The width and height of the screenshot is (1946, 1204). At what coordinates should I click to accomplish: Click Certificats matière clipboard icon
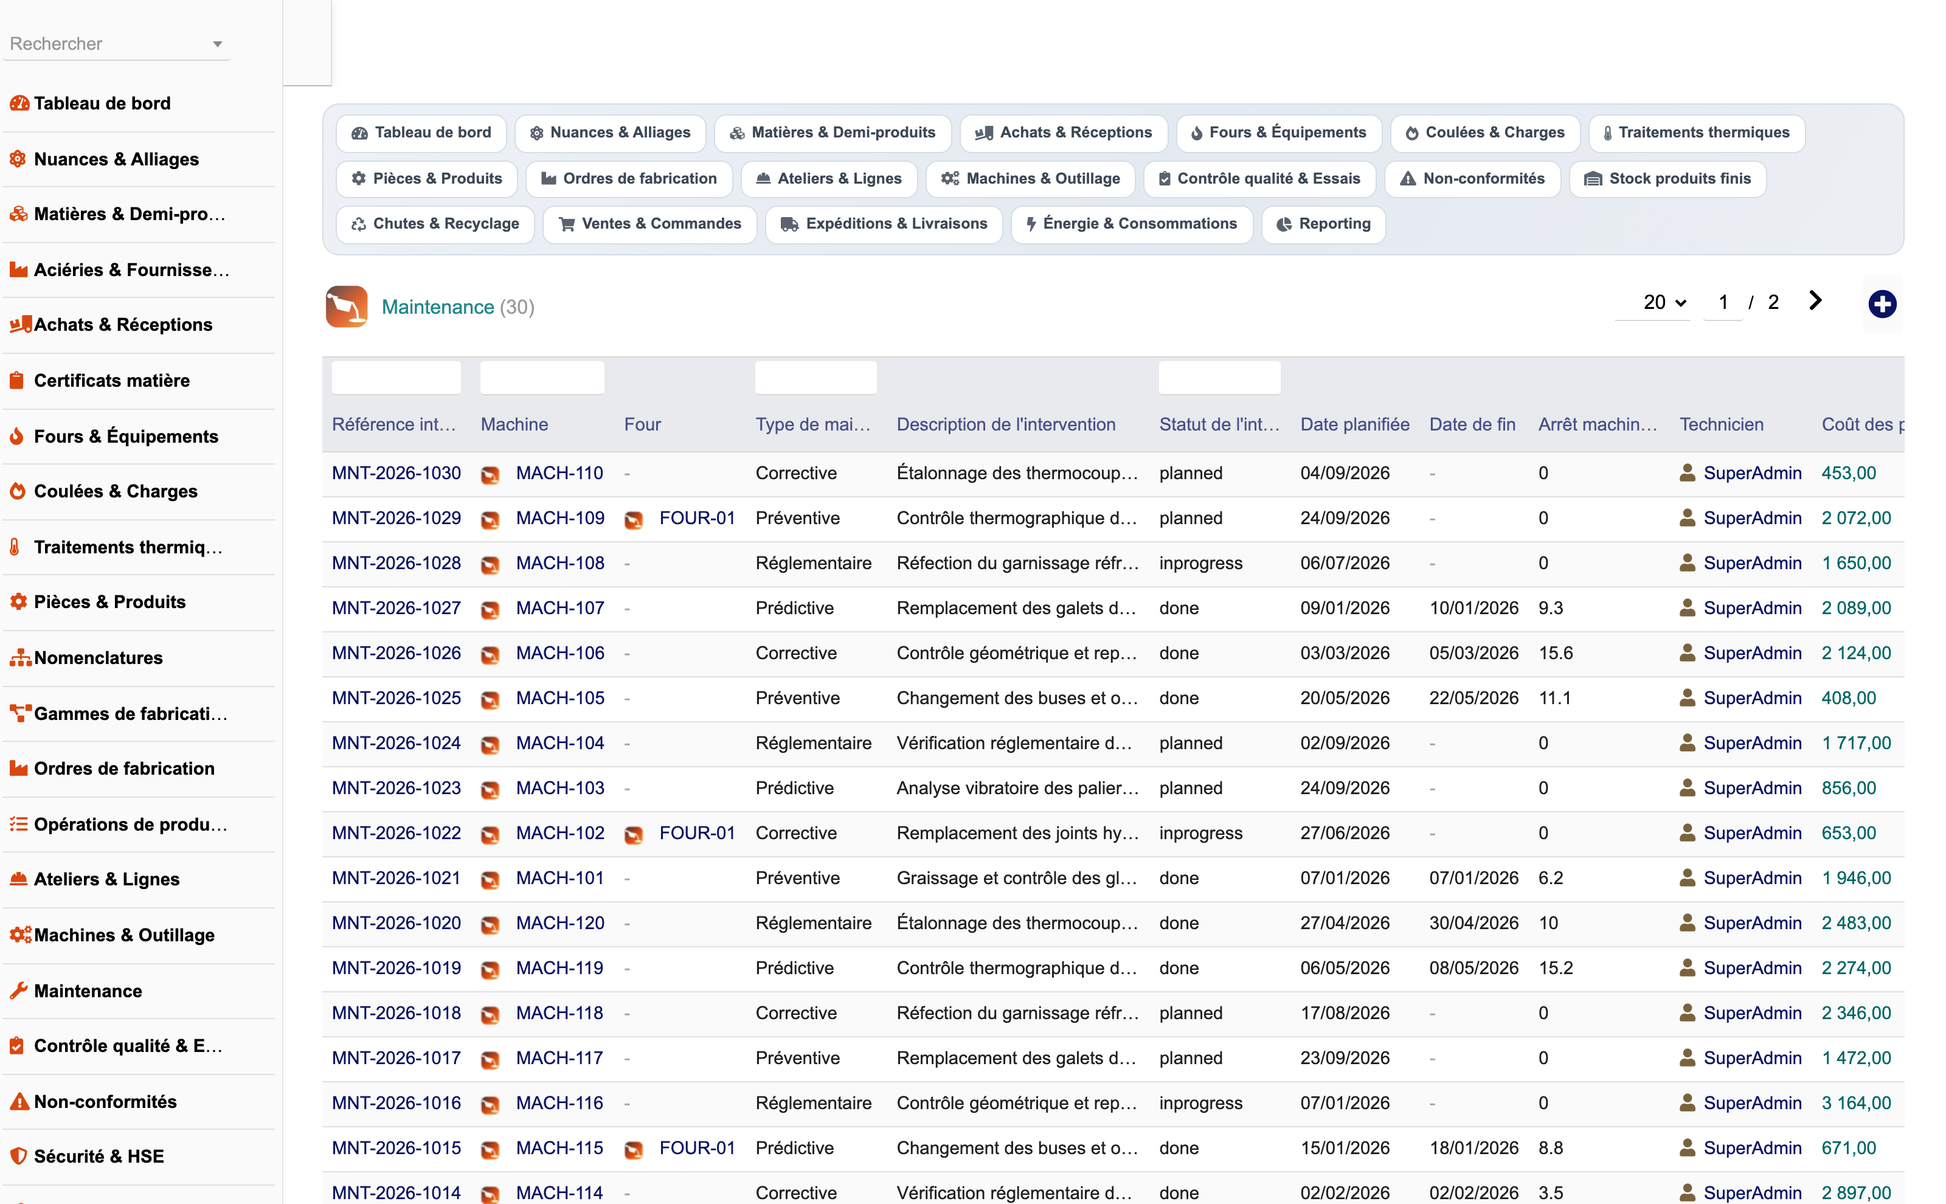coord(17,381)
